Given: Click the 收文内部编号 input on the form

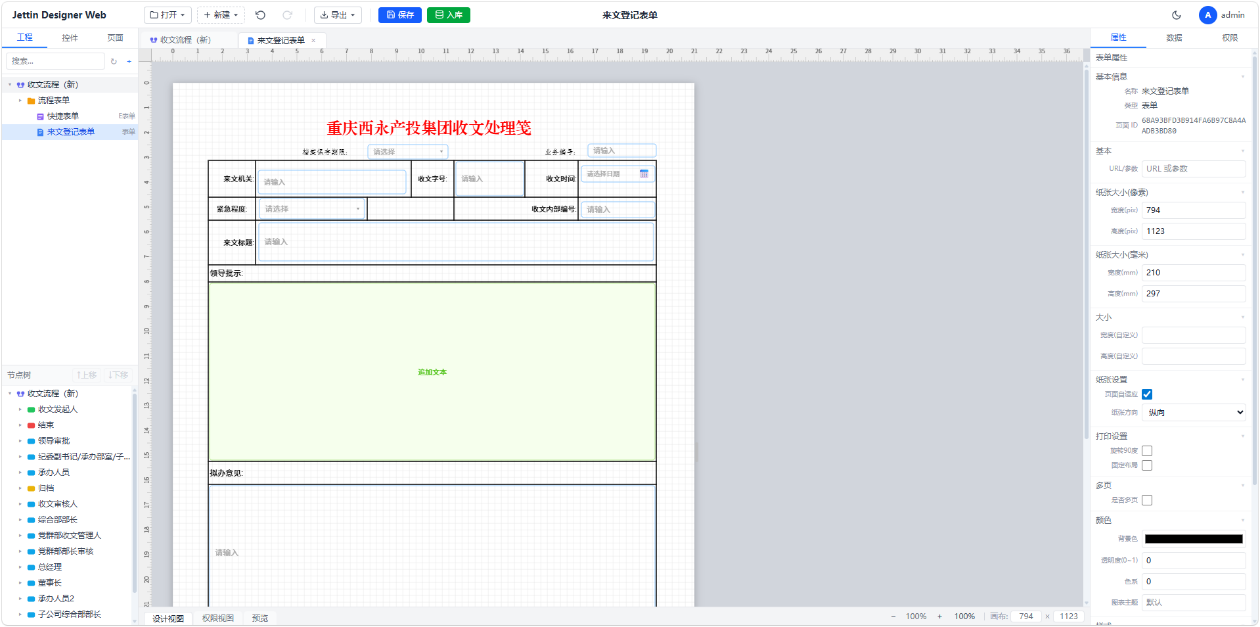Looking at the screenshot, I should [x=617, y=210].
